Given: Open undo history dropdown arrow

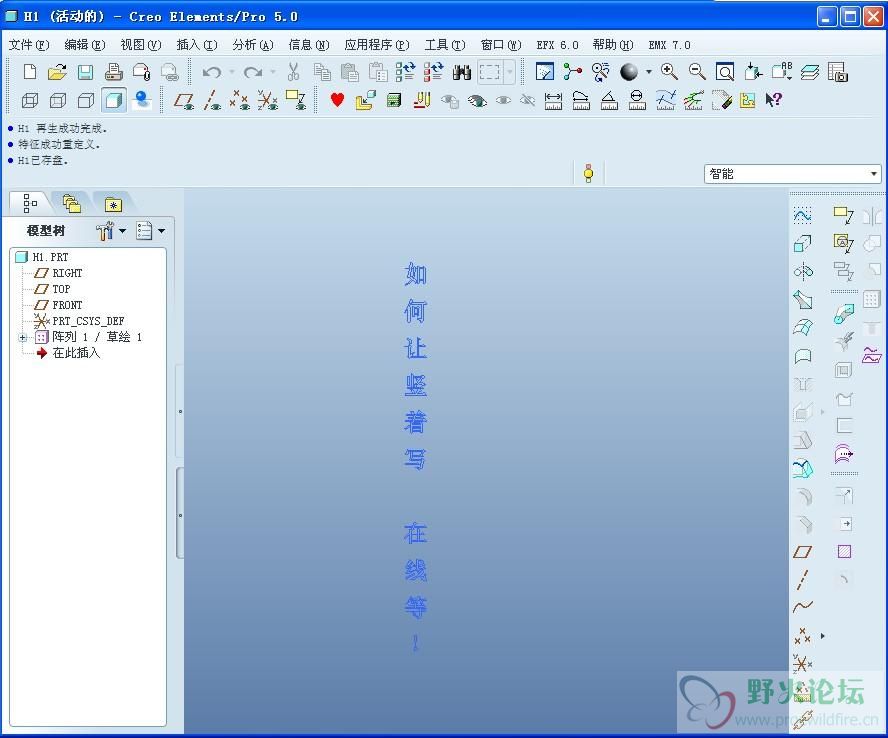Looking at the screenshot, I should click(x=232, y=72).
